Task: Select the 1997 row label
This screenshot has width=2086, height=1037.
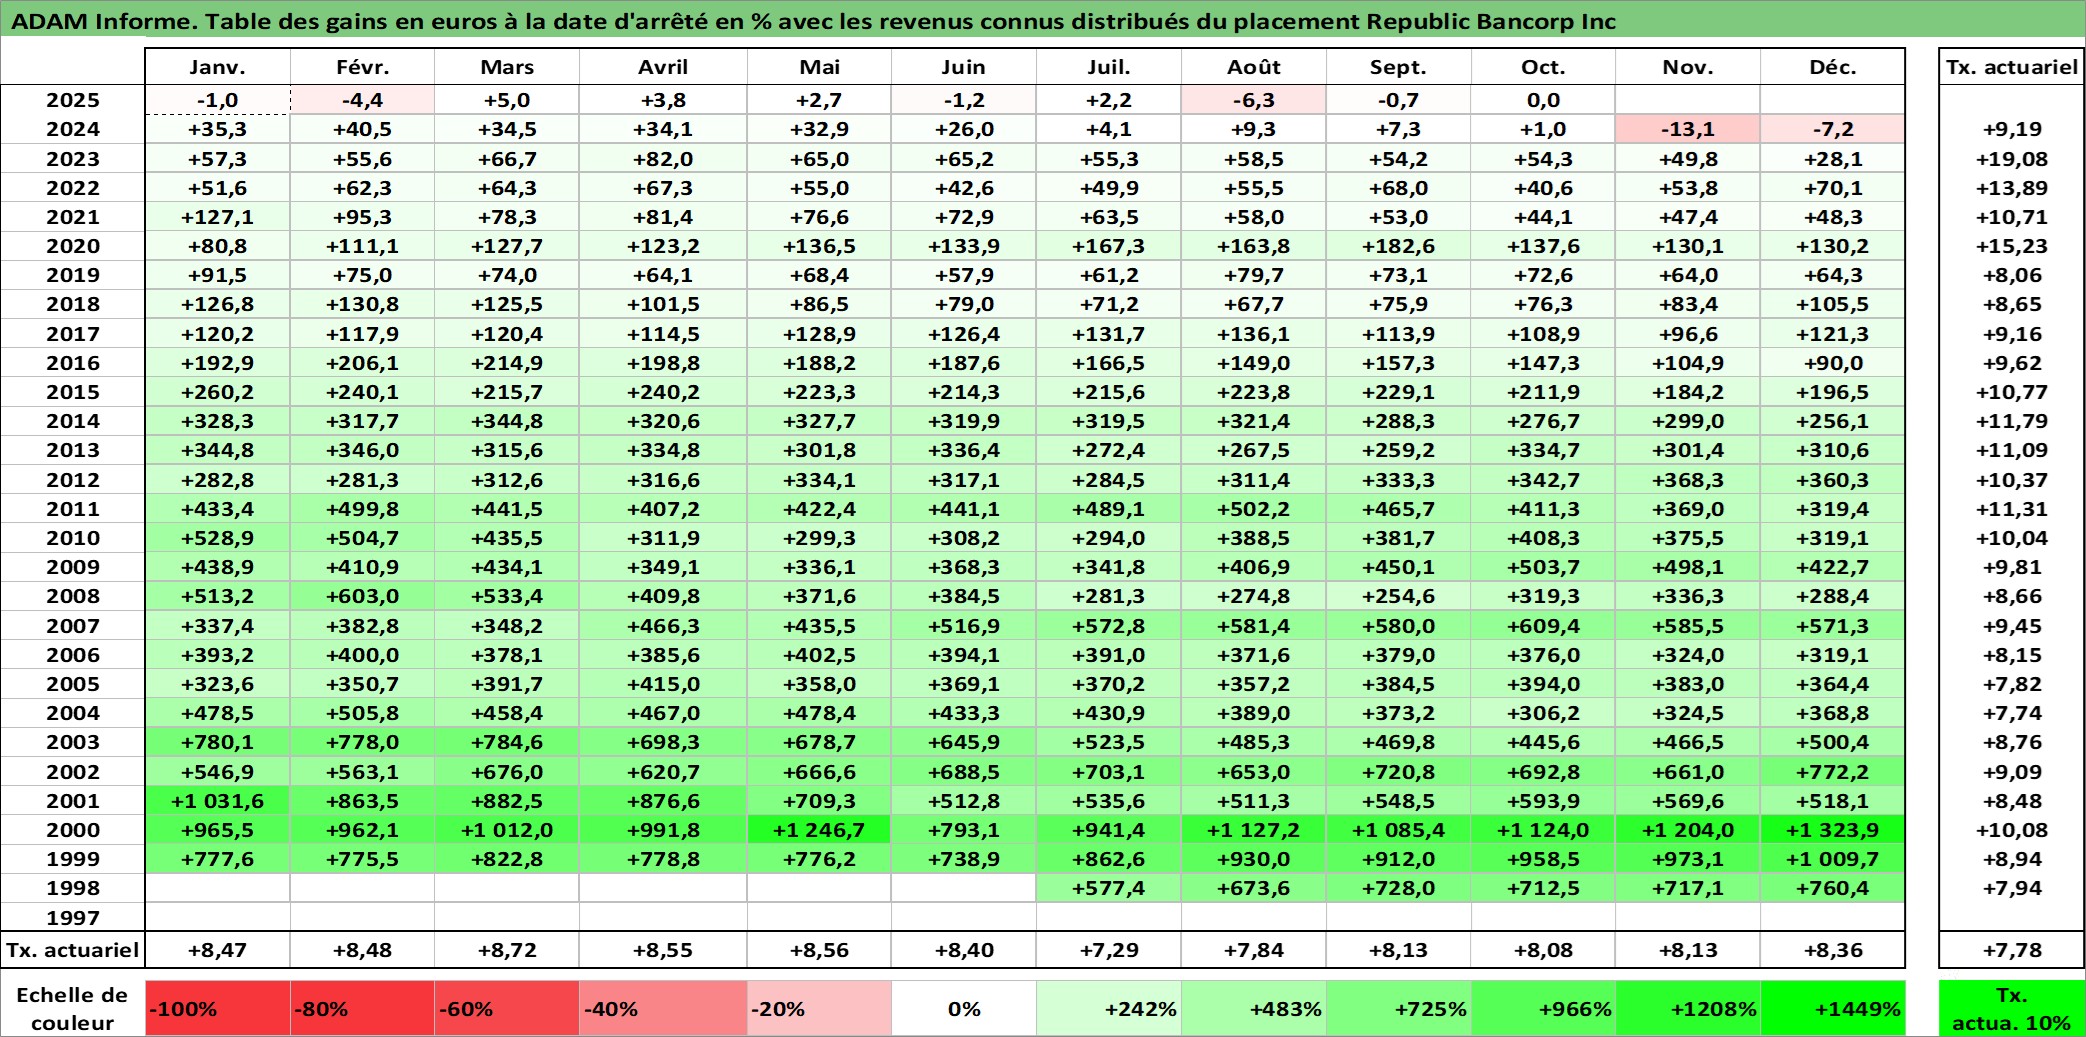Action: [x=72, y=918]
